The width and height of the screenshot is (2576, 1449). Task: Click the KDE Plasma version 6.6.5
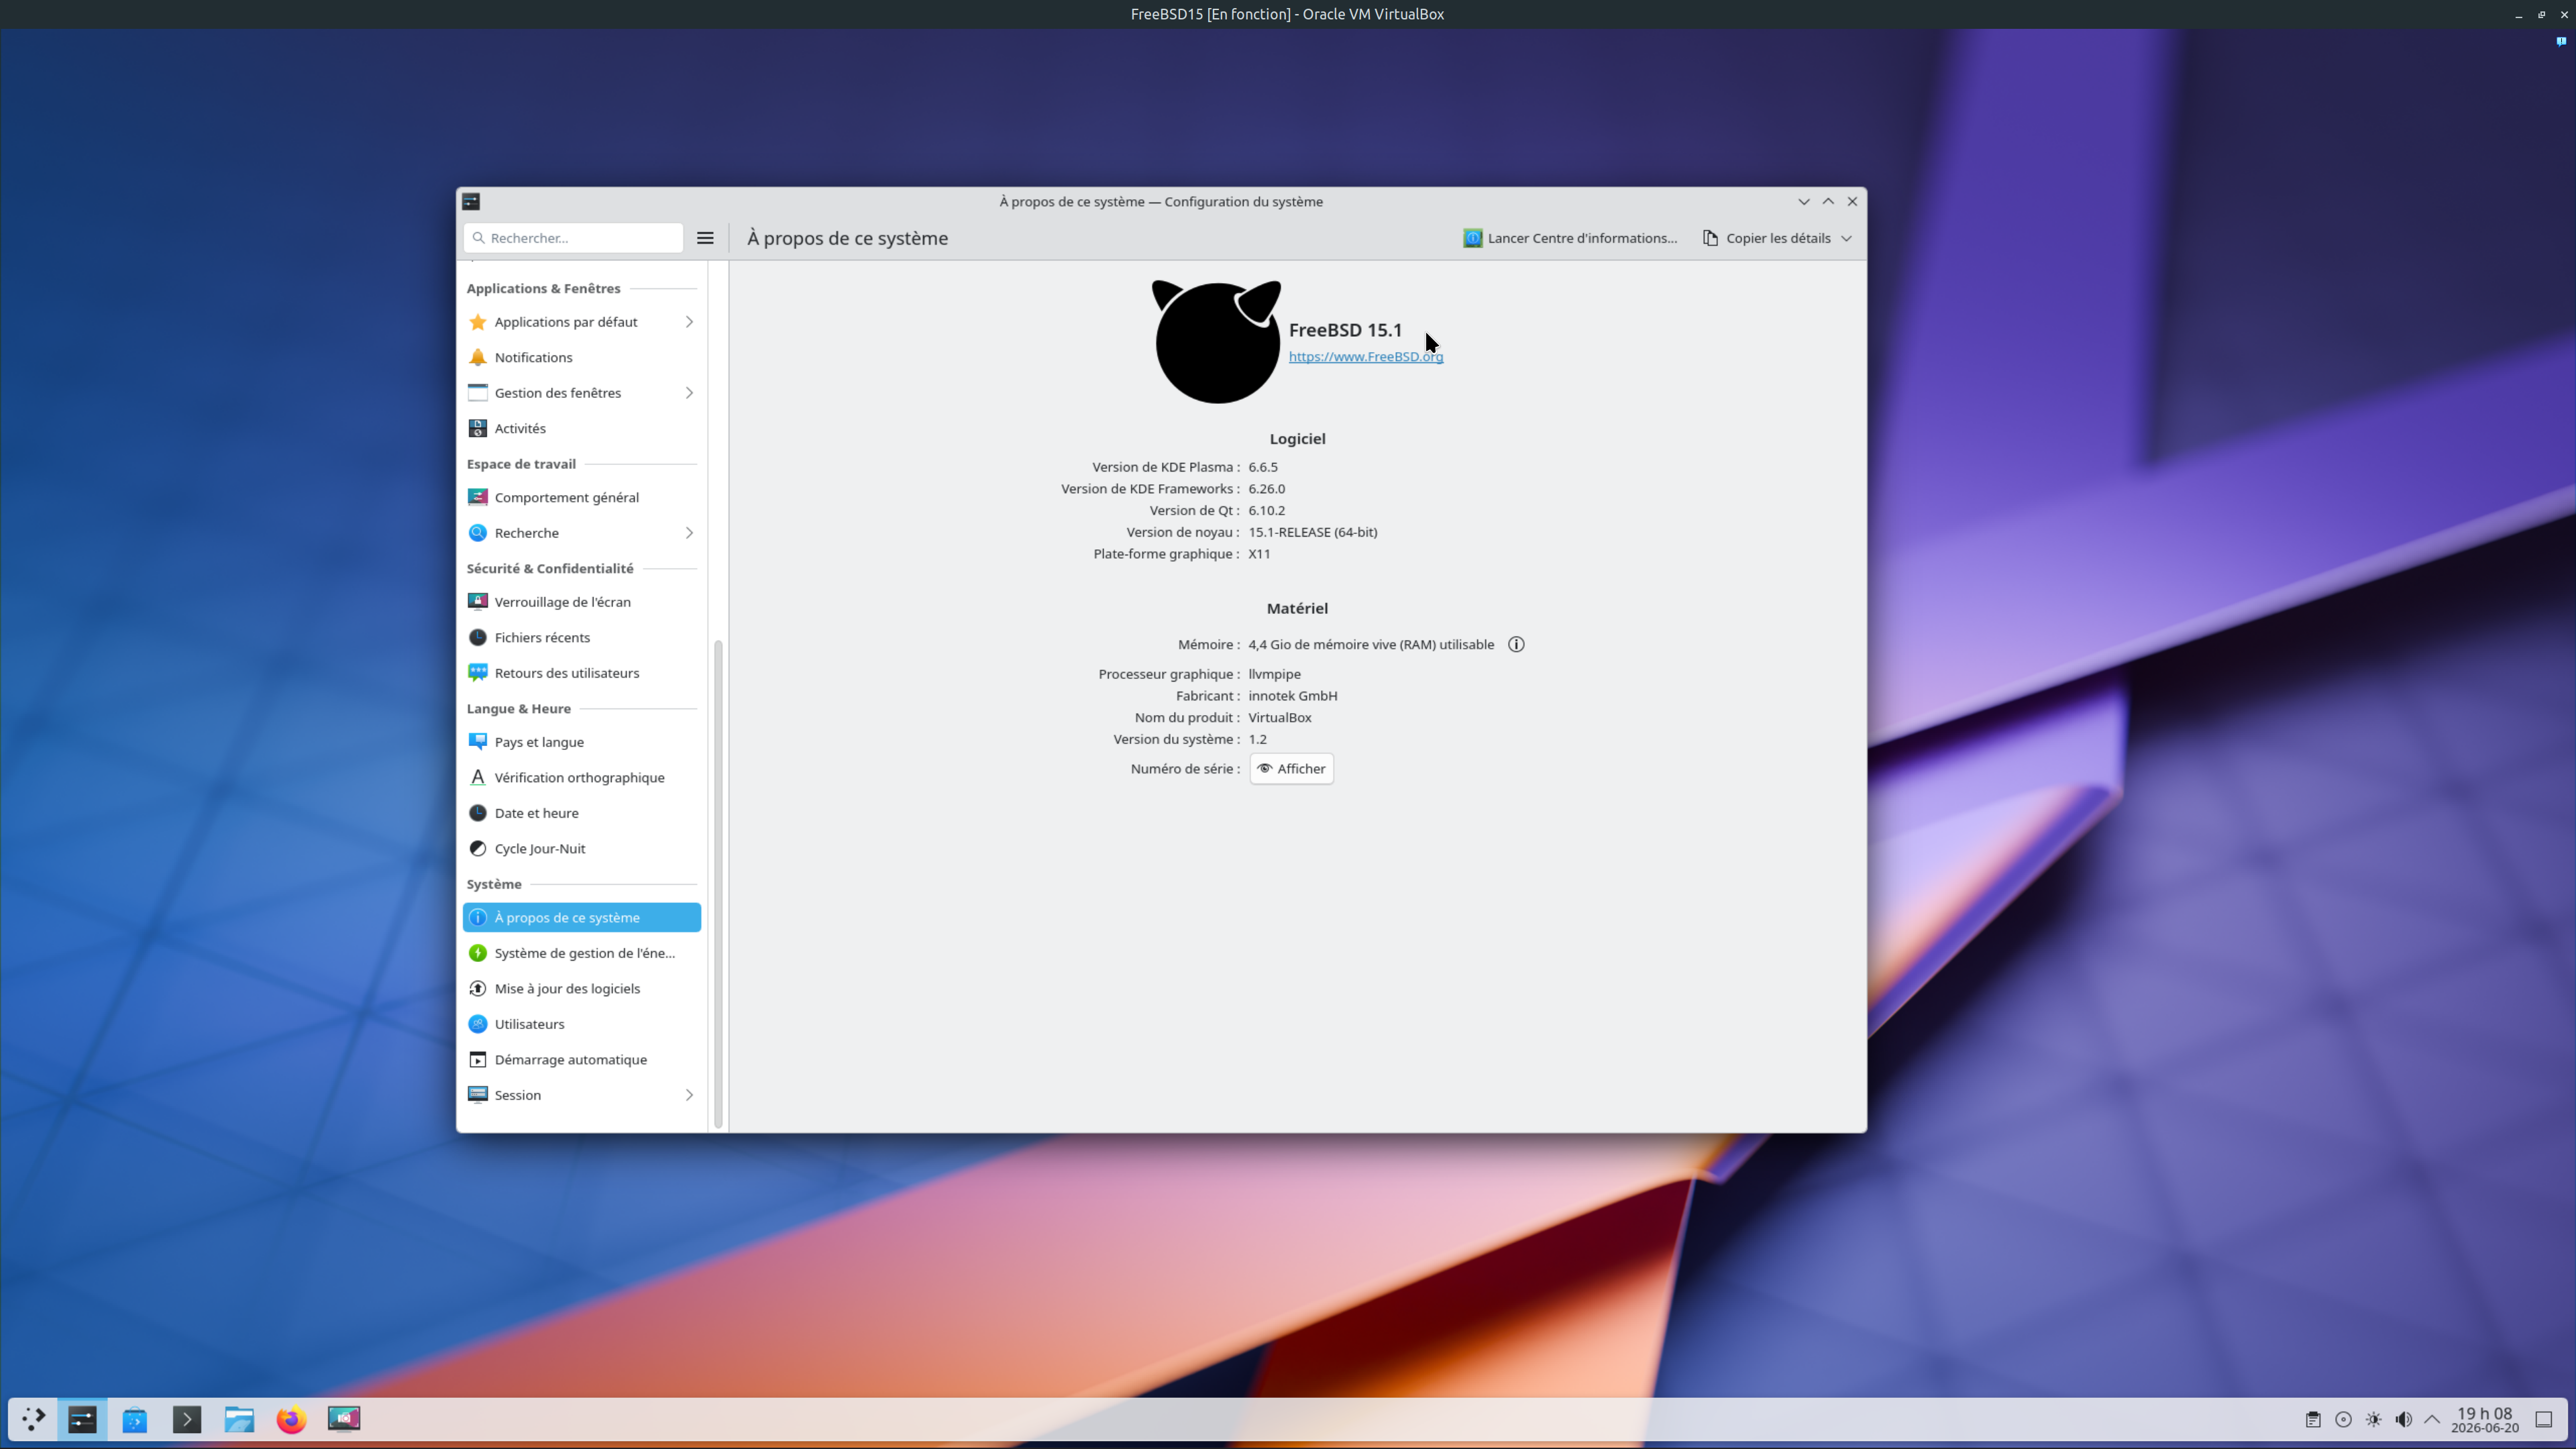pyautogui.click(x=1263, y=467)
